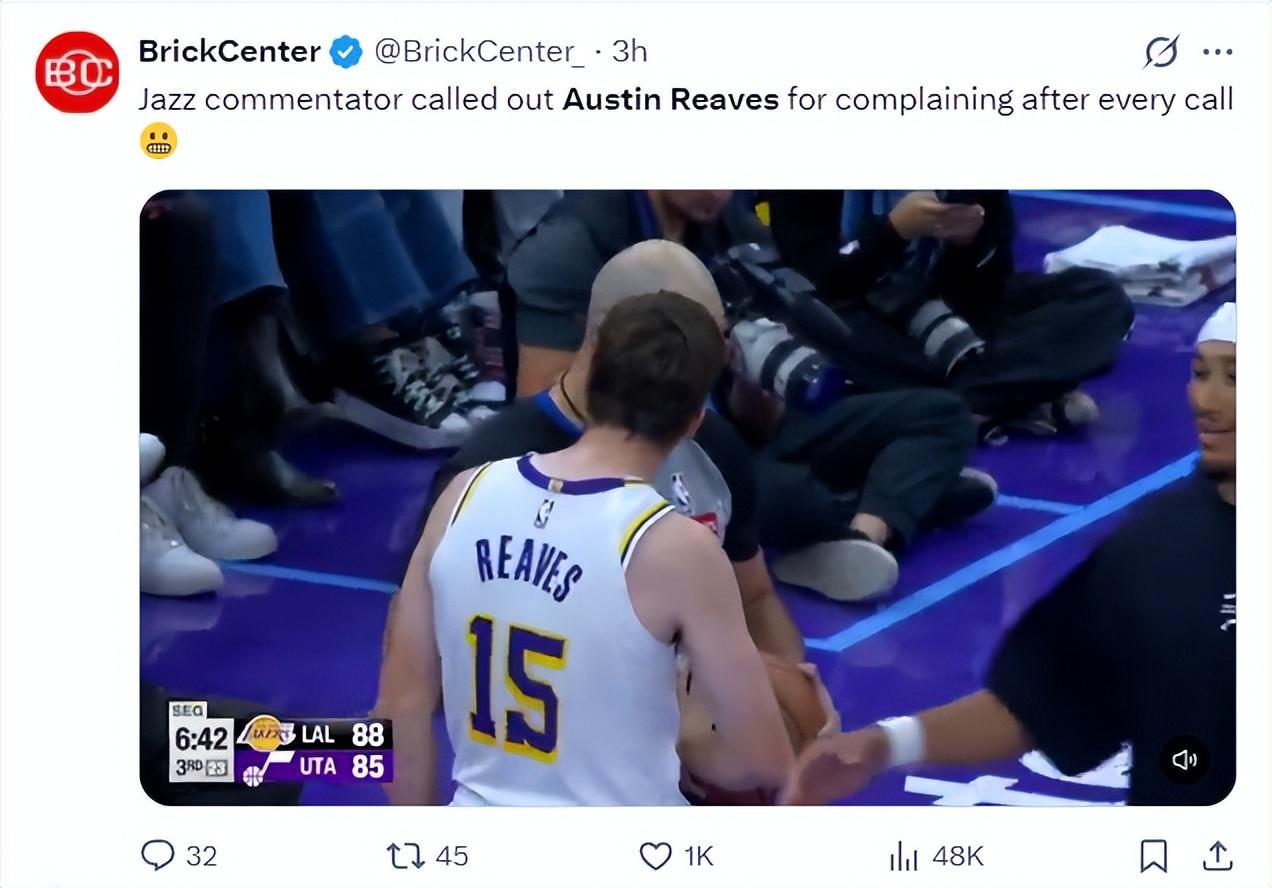This screenshot has height=888, width=1272.
Task: Click the blue verified badge
Action: tap(346, 51)
